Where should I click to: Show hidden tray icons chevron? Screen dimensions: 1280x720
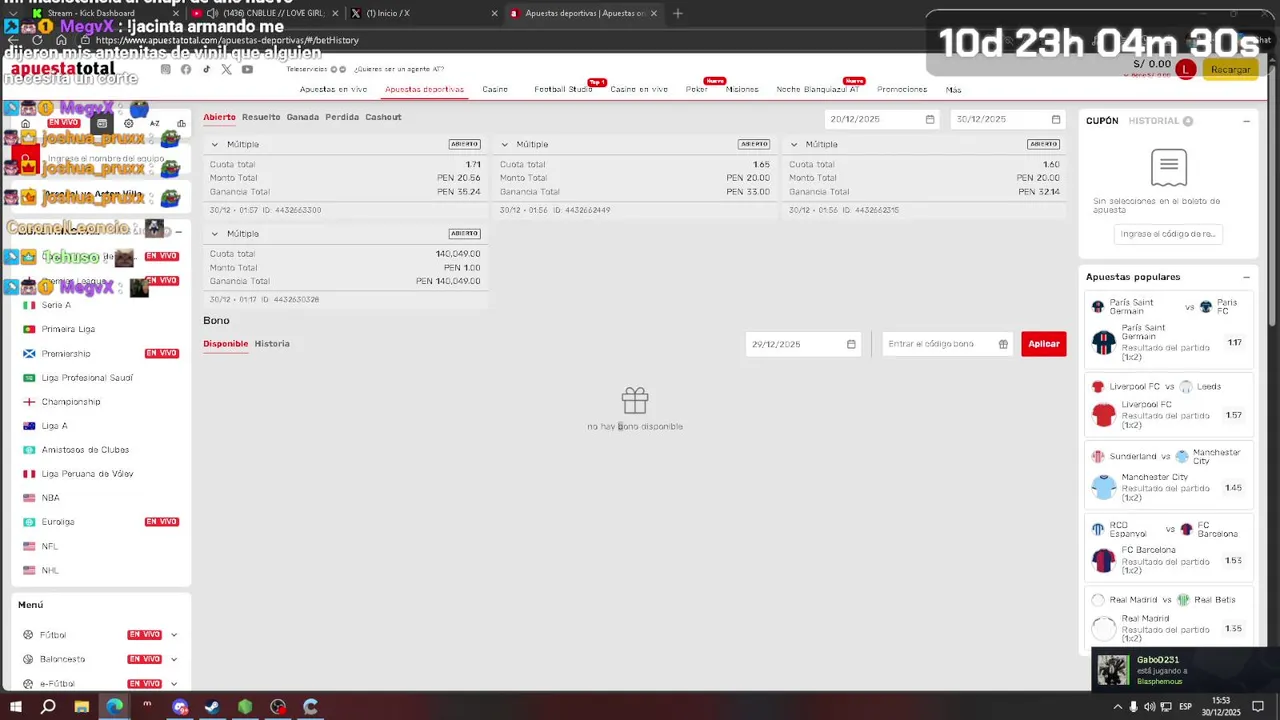pyautogui.click(x=1118, y=707)
